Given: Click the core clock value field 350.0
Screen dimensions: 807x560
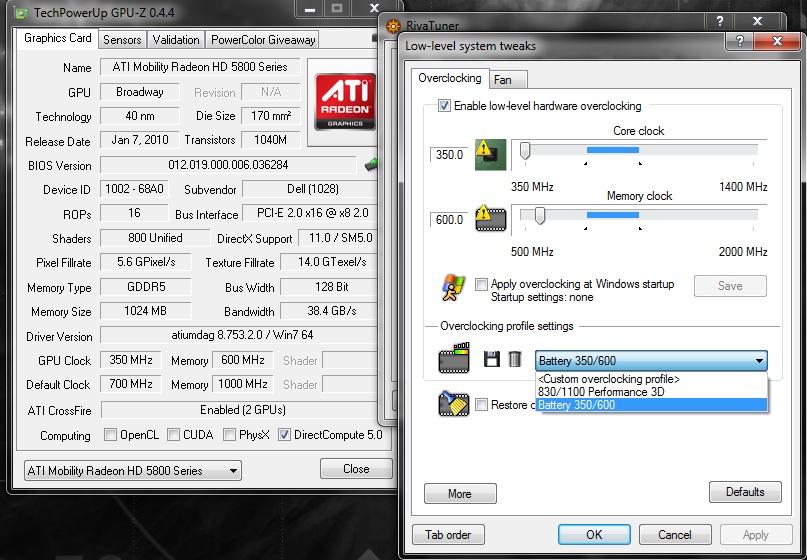Looking at the screenshot, I should coord(448,154).
